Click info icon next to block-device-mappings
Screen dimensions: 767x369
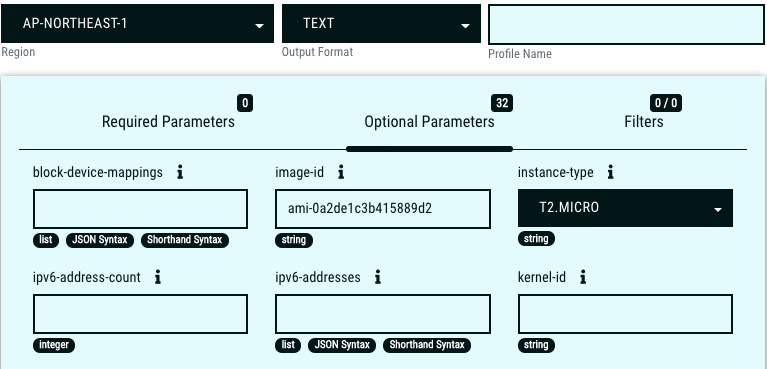point(180,172)
